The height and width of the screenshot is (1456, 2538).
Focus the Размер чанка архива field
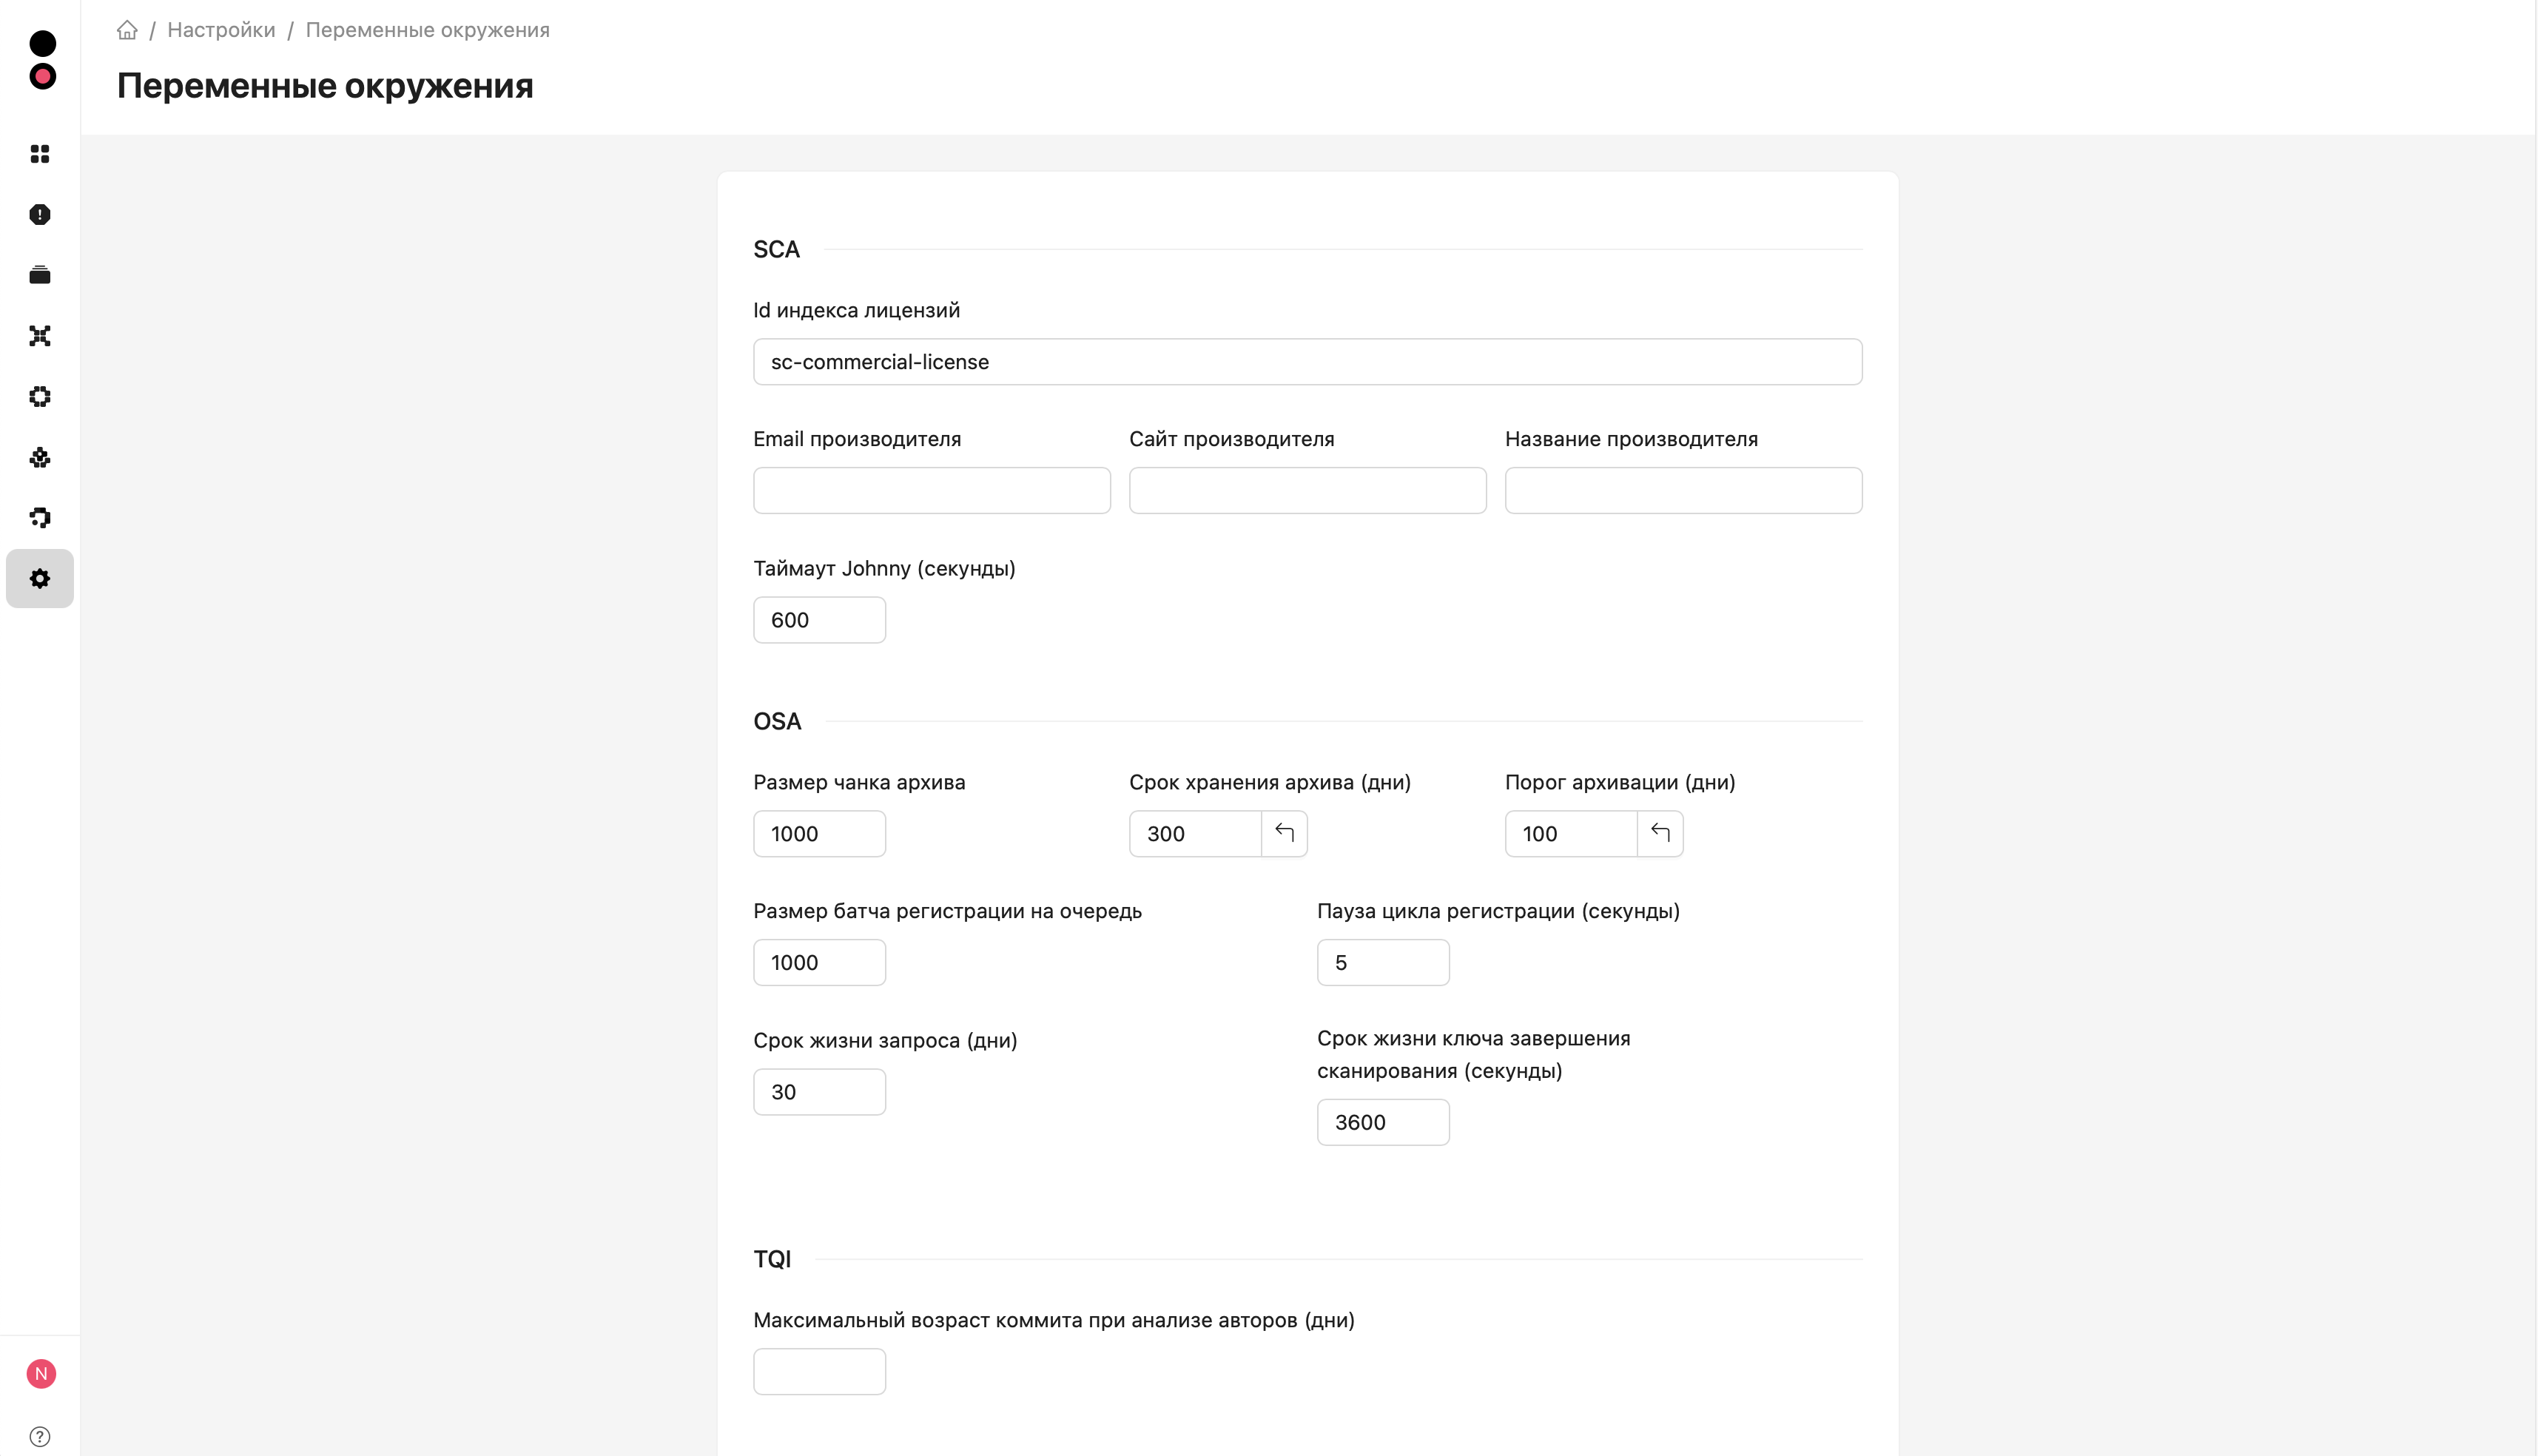(x=819, y=834)
